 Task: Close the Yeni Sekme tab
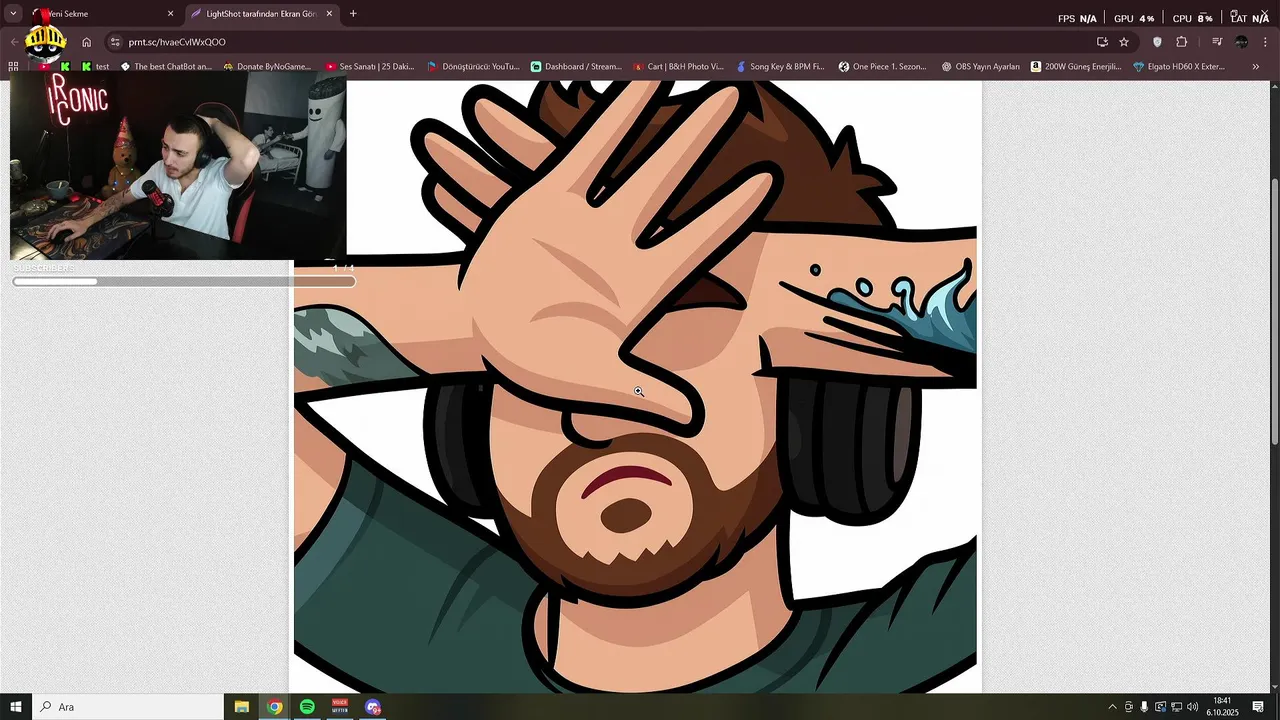pos(170,14)
